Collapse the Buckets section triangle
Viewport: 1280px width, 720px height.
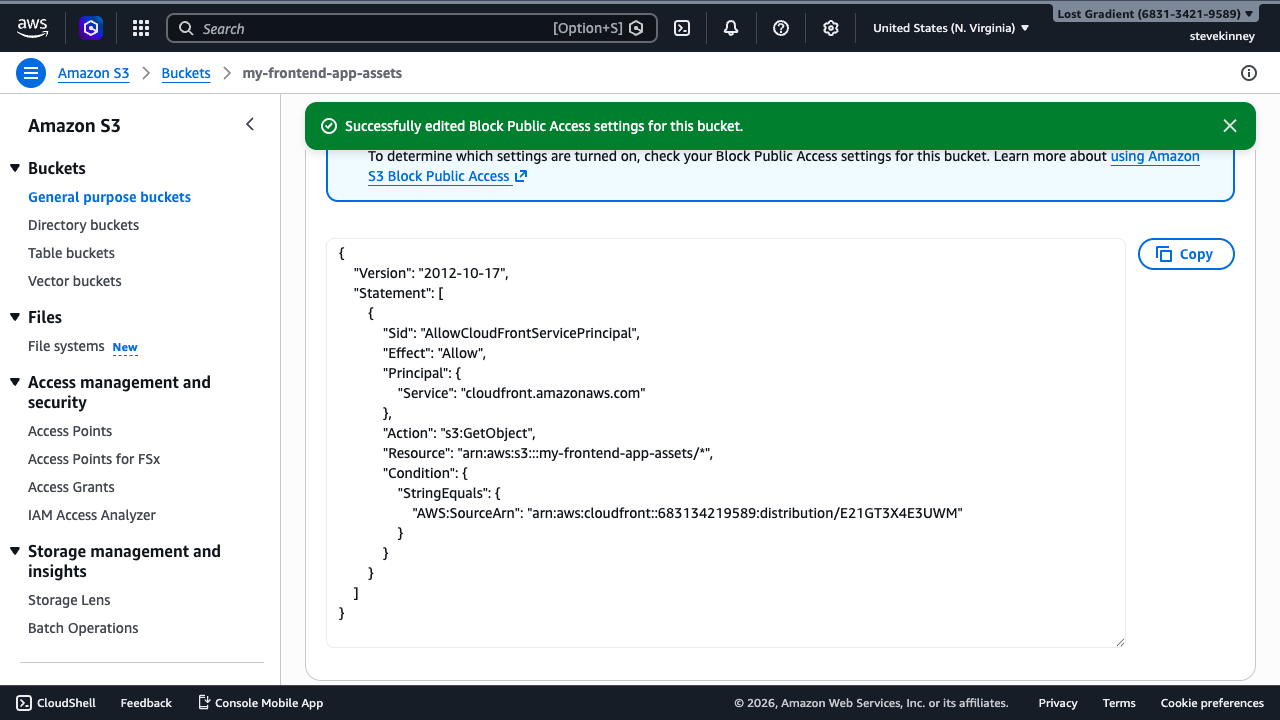pos(15,168)
